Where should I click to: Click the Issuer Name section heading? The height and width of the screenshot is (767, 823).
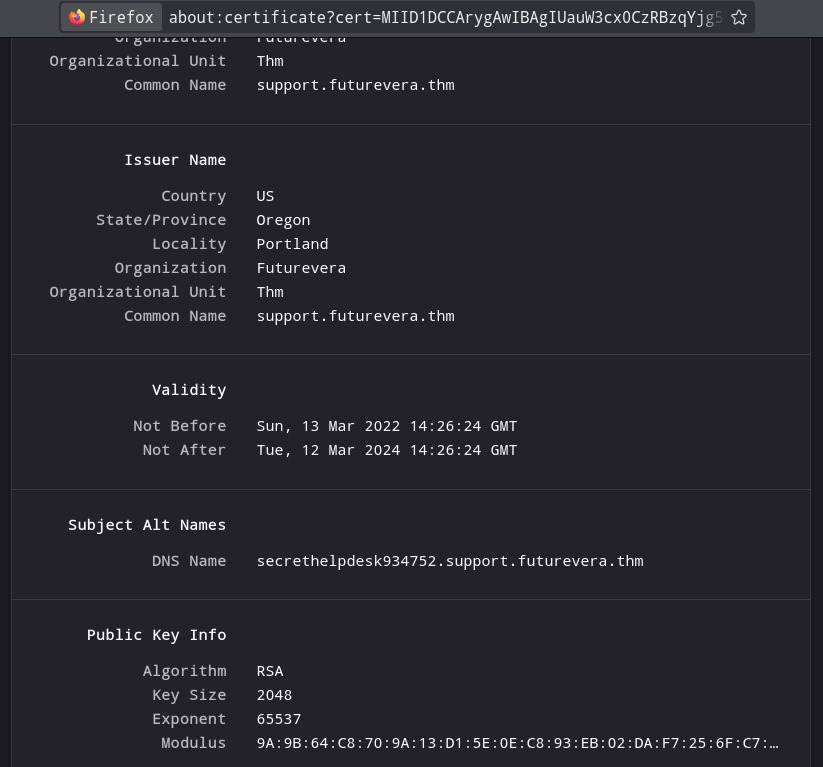coord(175,159)
